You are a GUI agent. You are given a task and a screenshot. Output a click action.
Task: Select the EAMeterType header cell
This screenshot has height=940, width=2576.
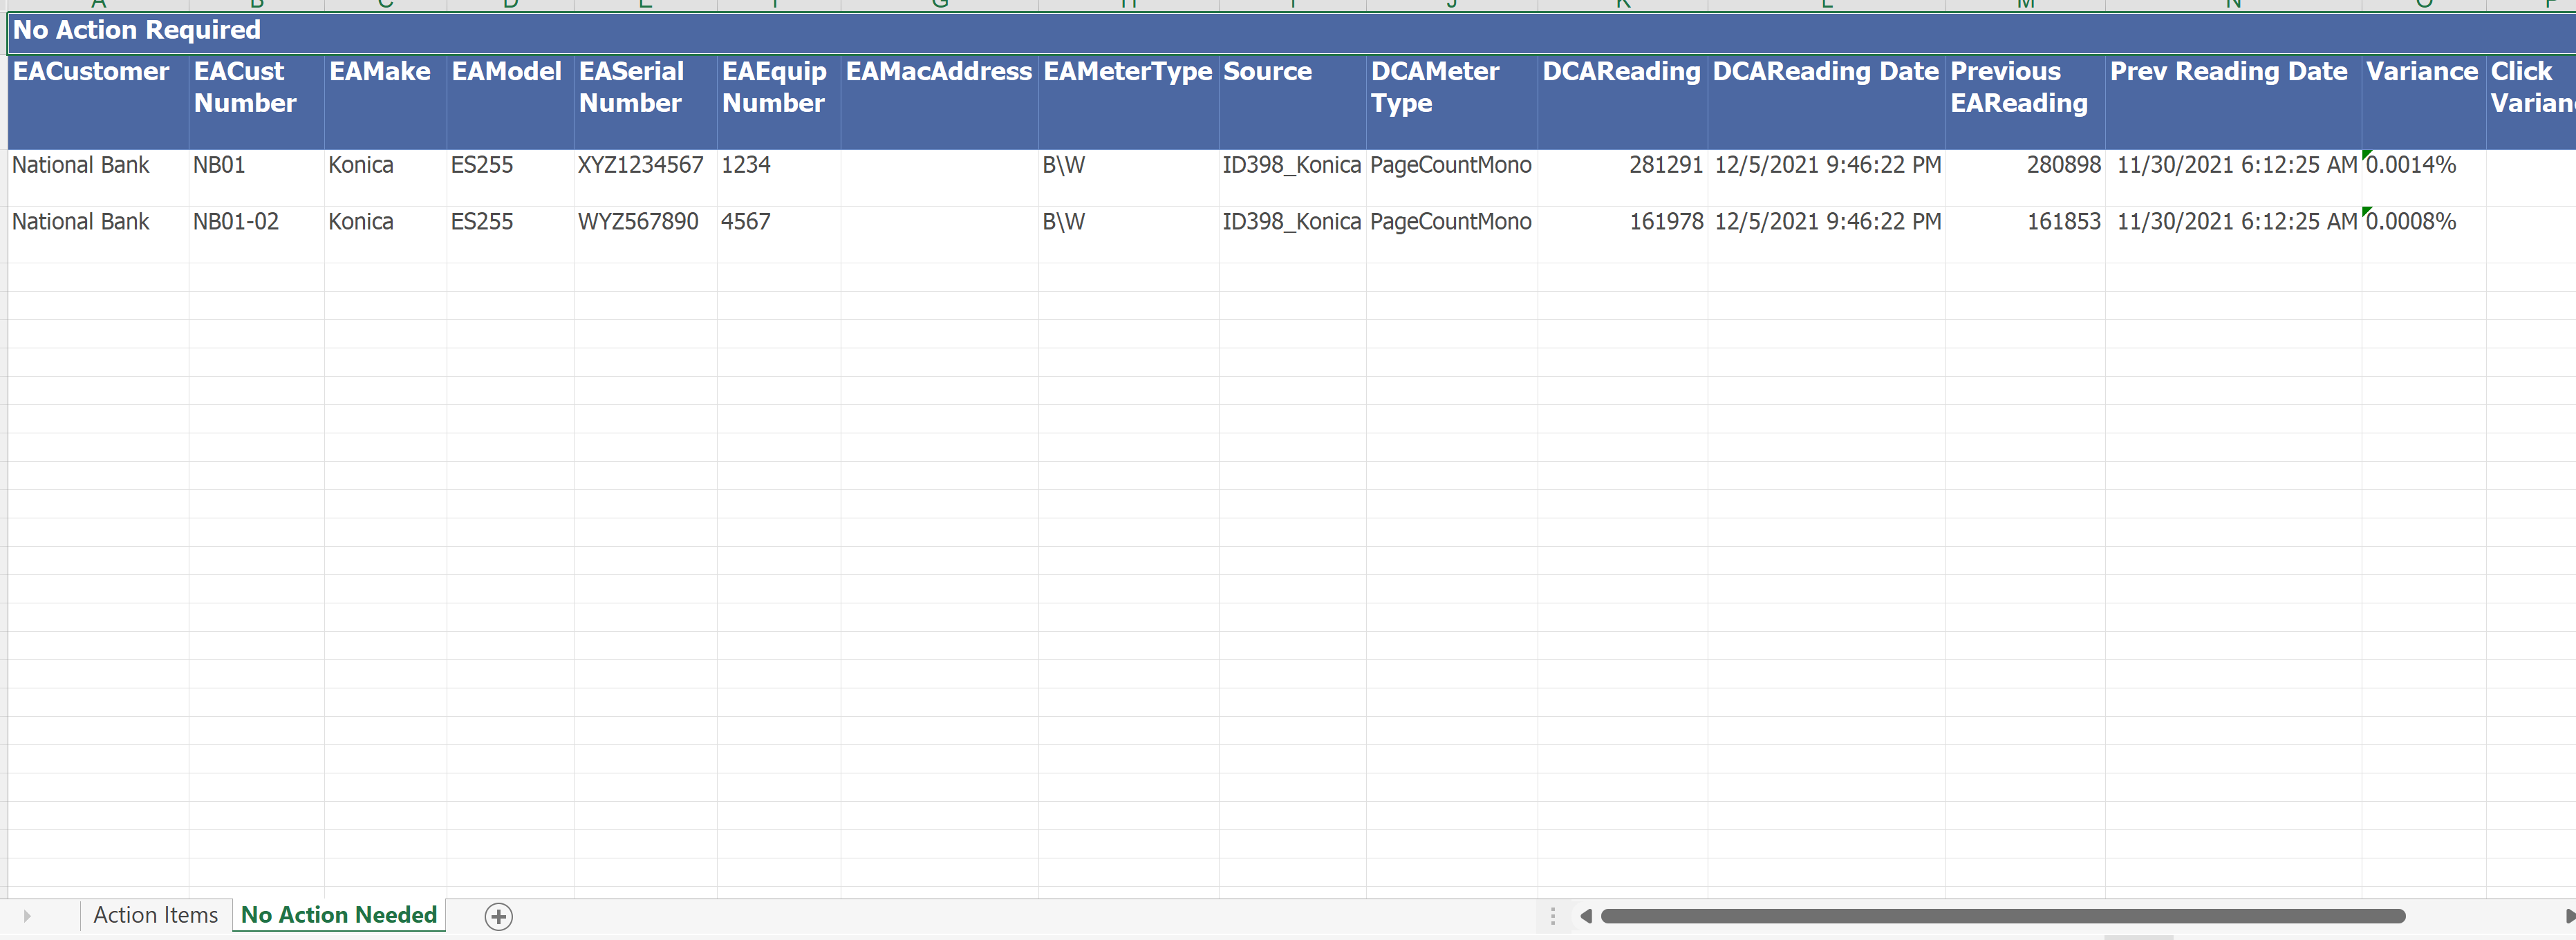(1128, 102)
